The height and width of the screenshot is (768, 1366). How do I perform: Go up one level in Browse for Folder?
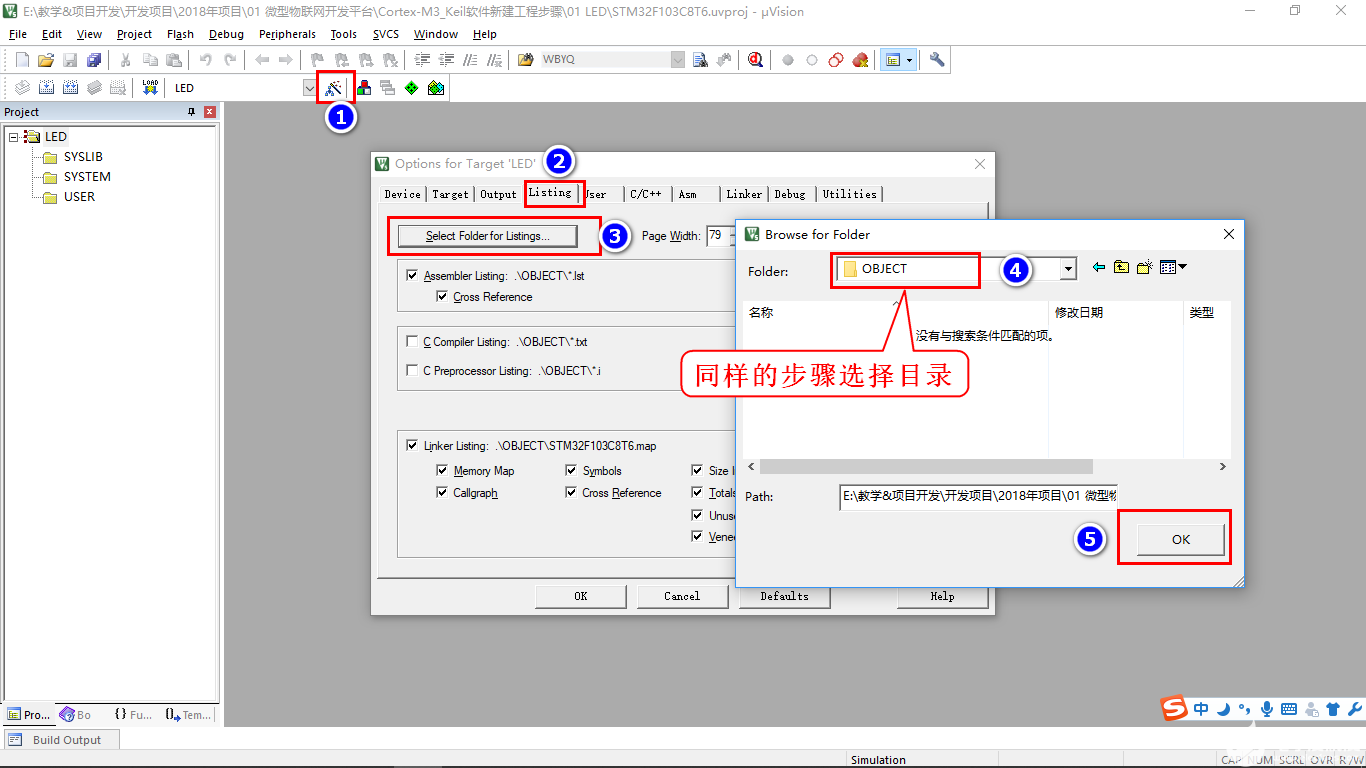(1122, 267)
